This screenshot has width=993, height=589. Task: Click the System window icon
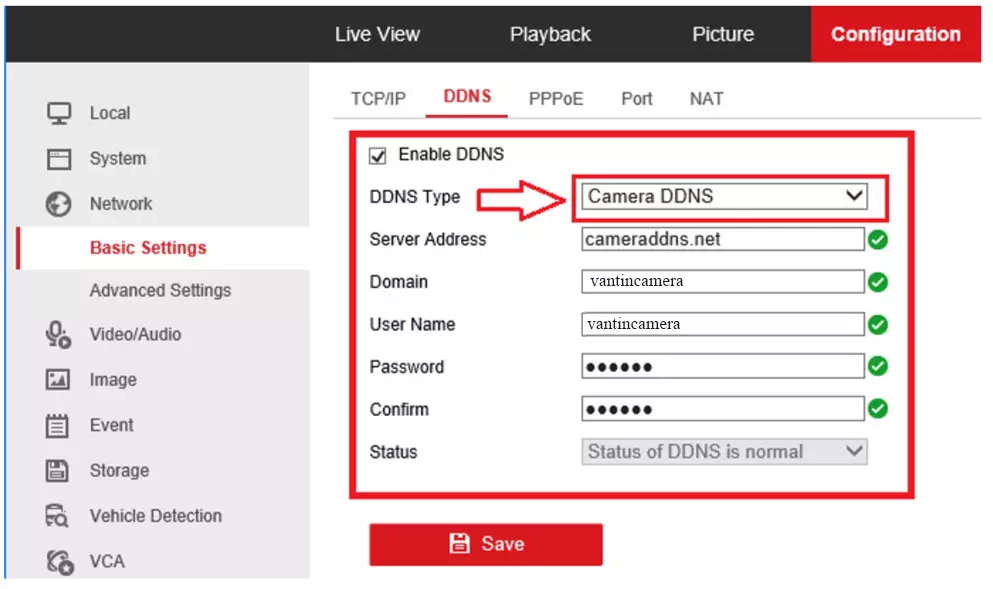tap(59, 159)
